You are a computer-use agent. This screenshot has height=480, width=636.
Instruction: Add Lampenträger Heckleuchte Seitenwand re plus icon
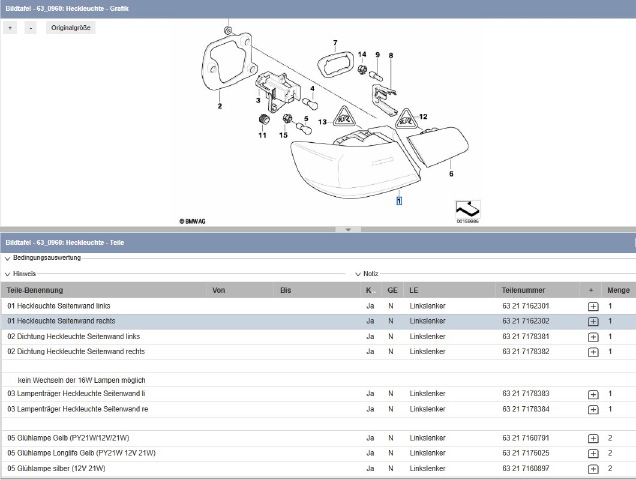tap(593, 409)
